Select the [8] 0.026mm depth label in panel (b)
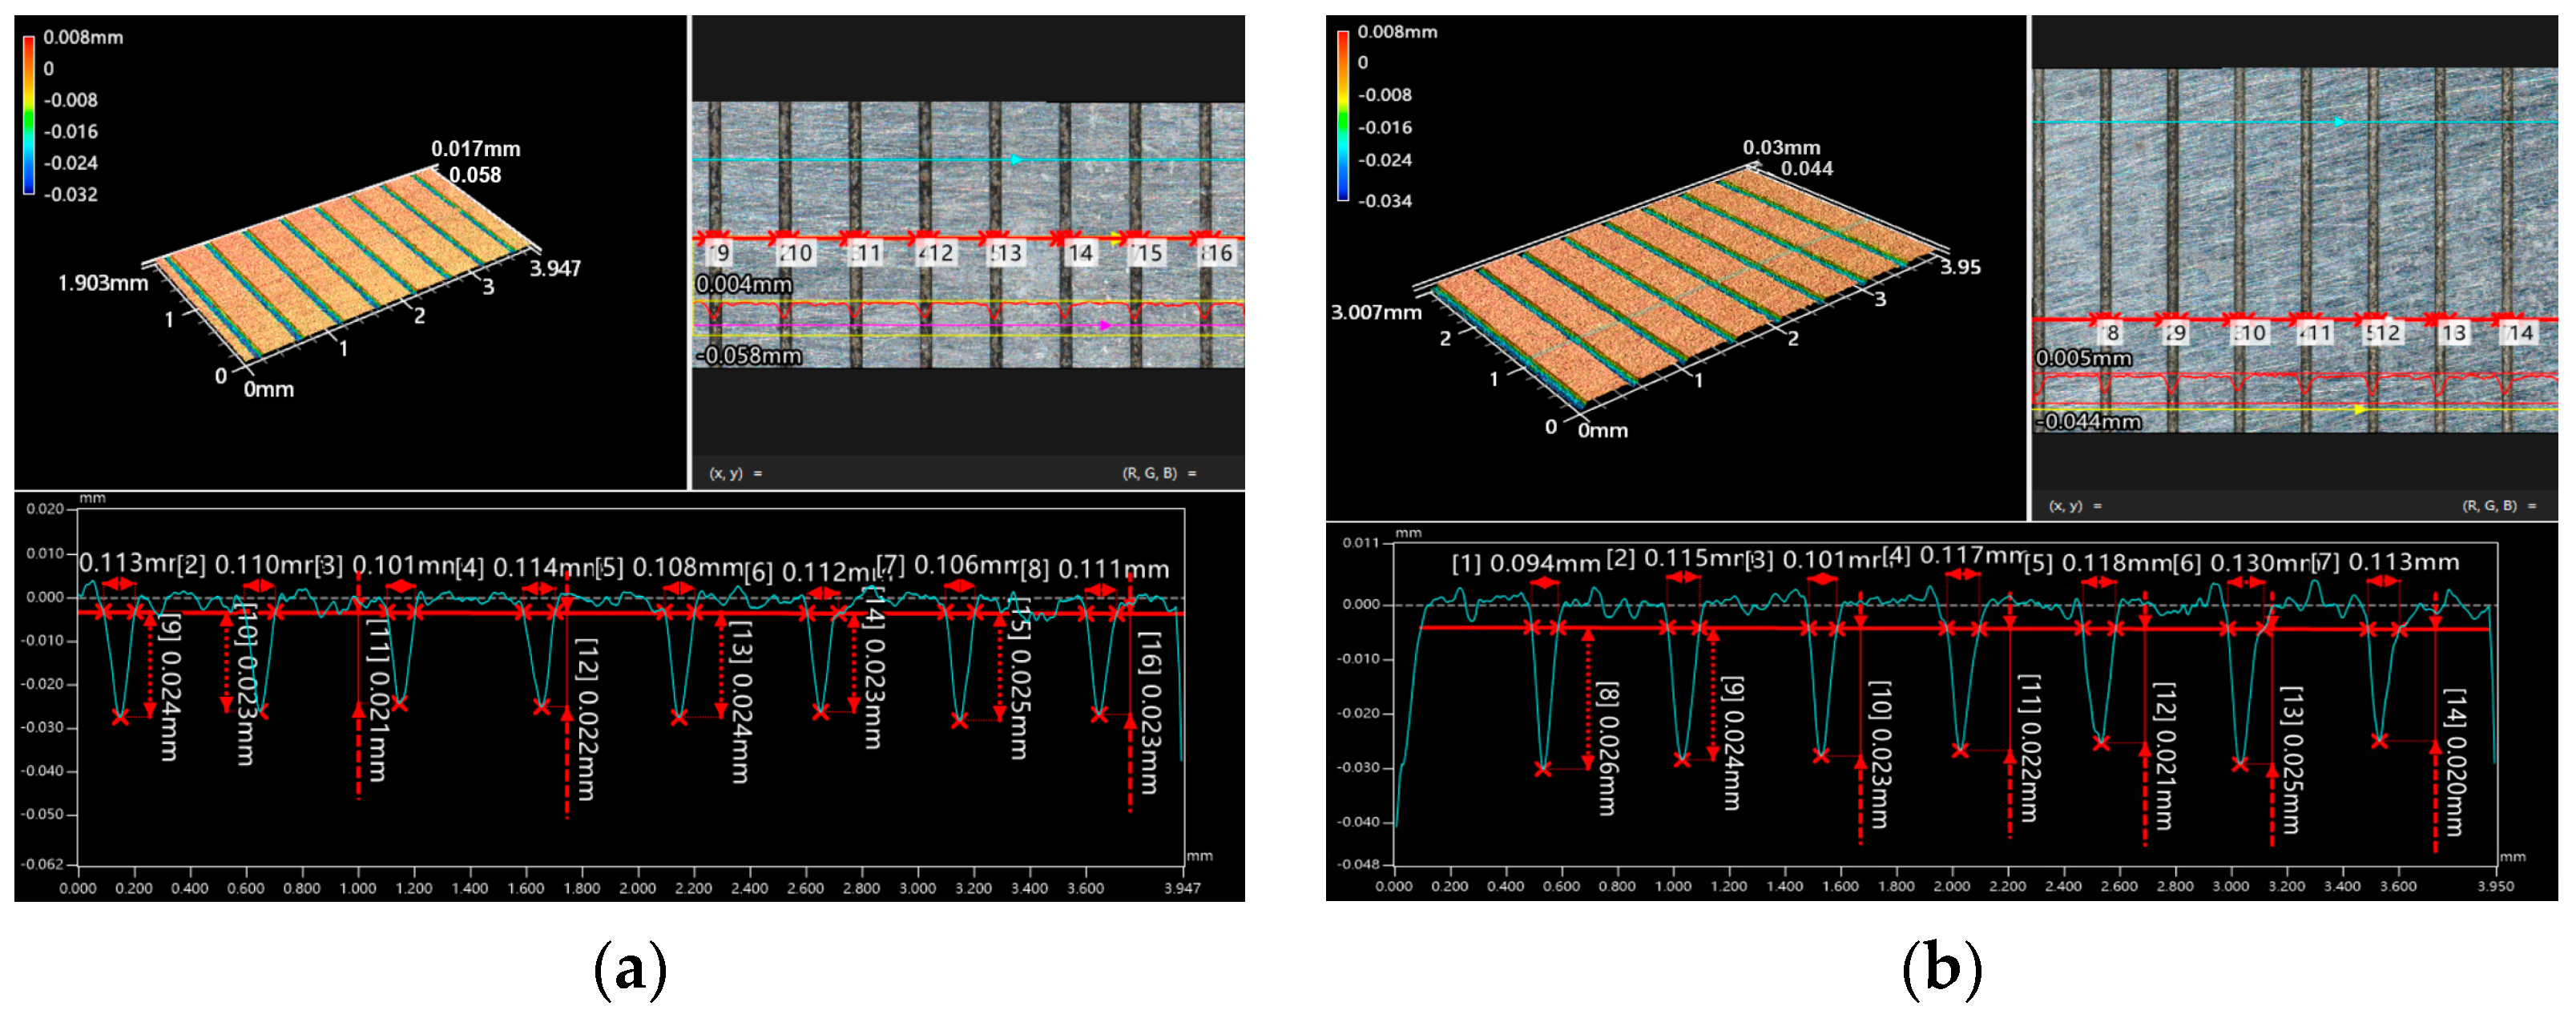The height and width of the screenshot is (1014, 2576). 1606,748
